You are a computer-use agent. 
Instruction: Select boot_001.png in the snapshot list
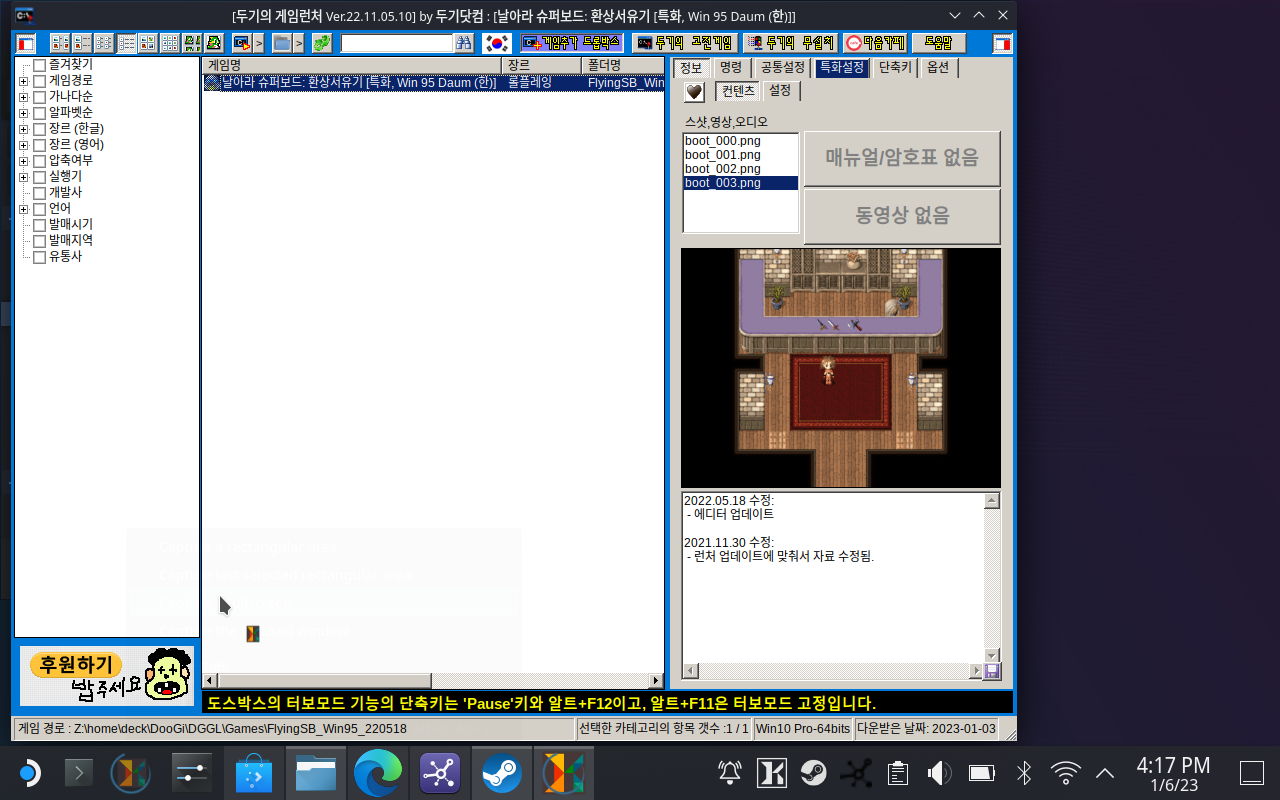pyautogui.click(x=723, y=155)
